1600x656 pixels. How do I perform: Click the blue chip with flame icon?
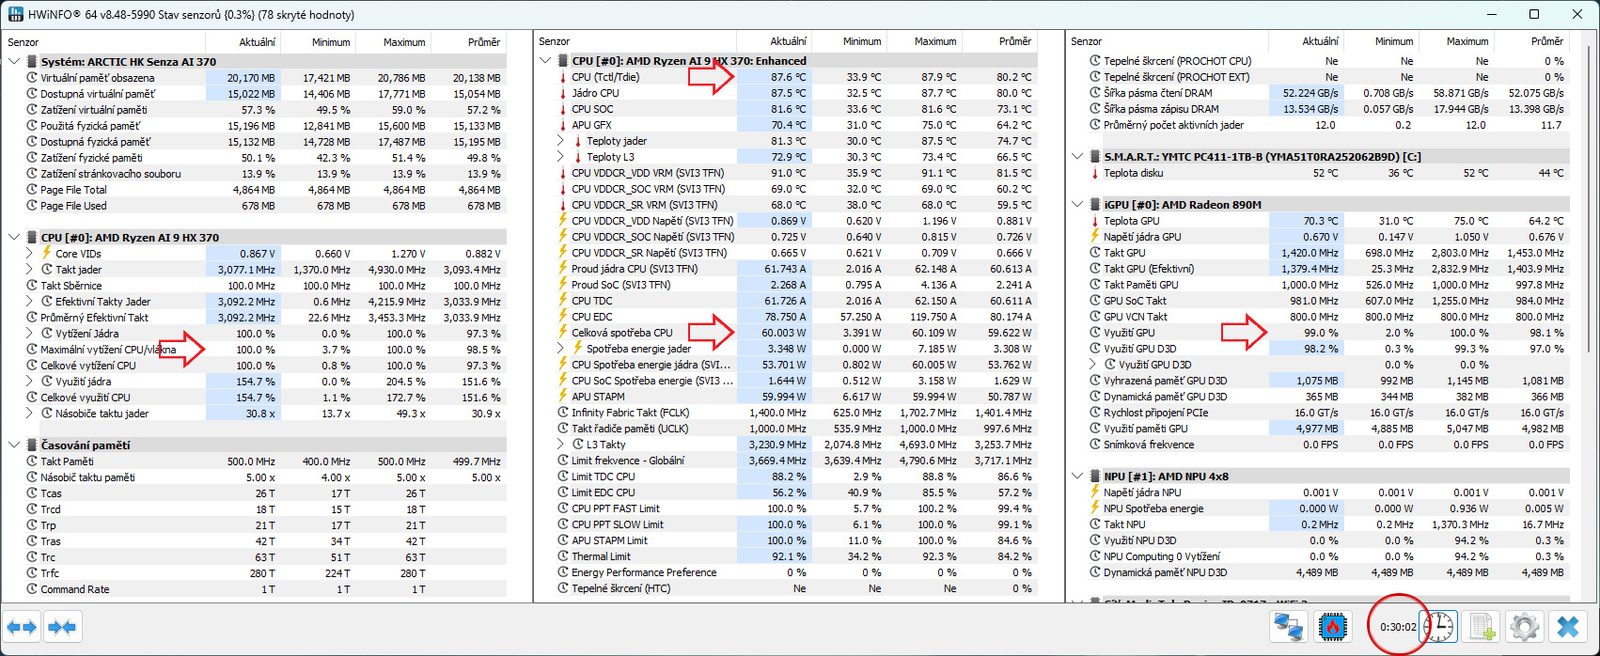1331,627
